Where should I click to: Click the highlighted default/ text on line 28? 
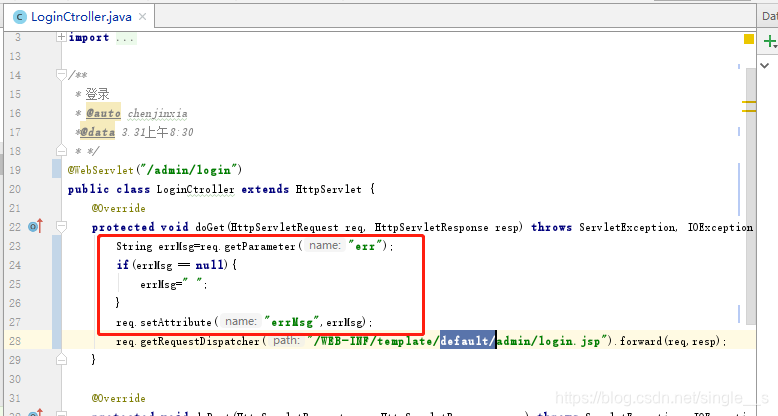coord(468,341)
